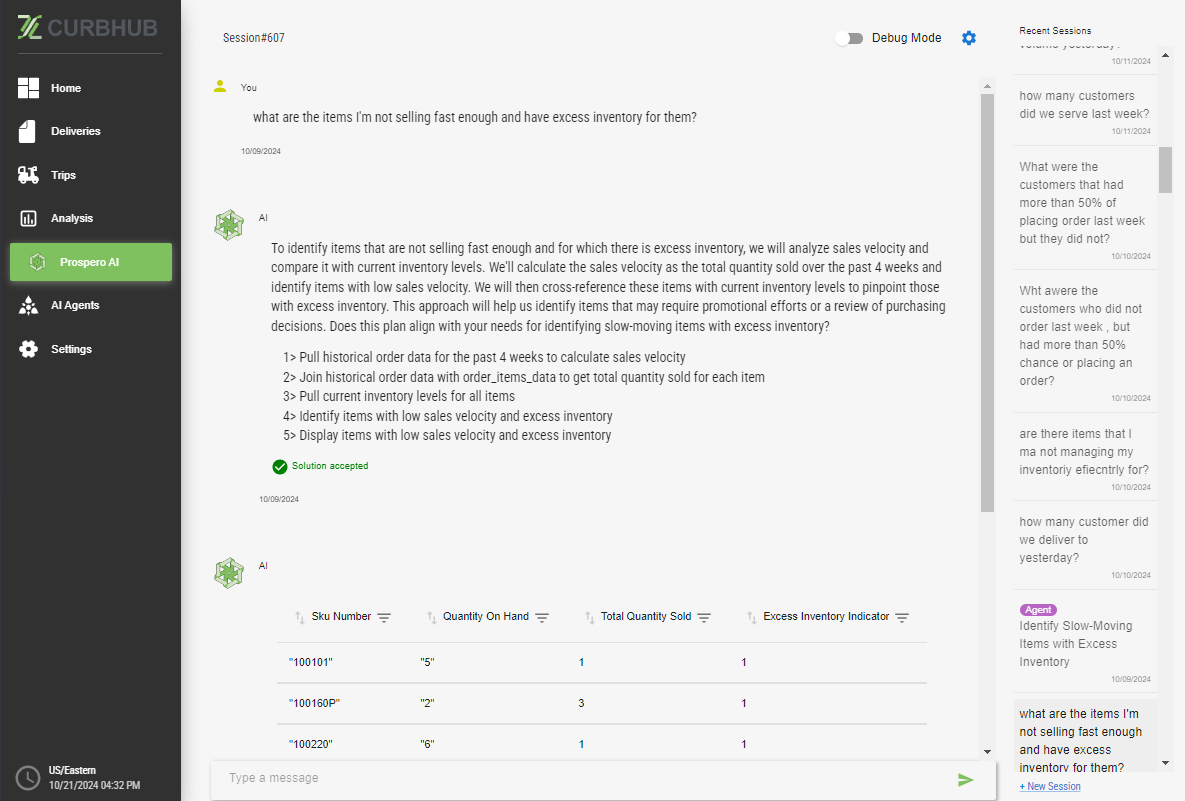Start a New Session
The width and height of the screenshot is (1185, 801).
pos(1050,786)
